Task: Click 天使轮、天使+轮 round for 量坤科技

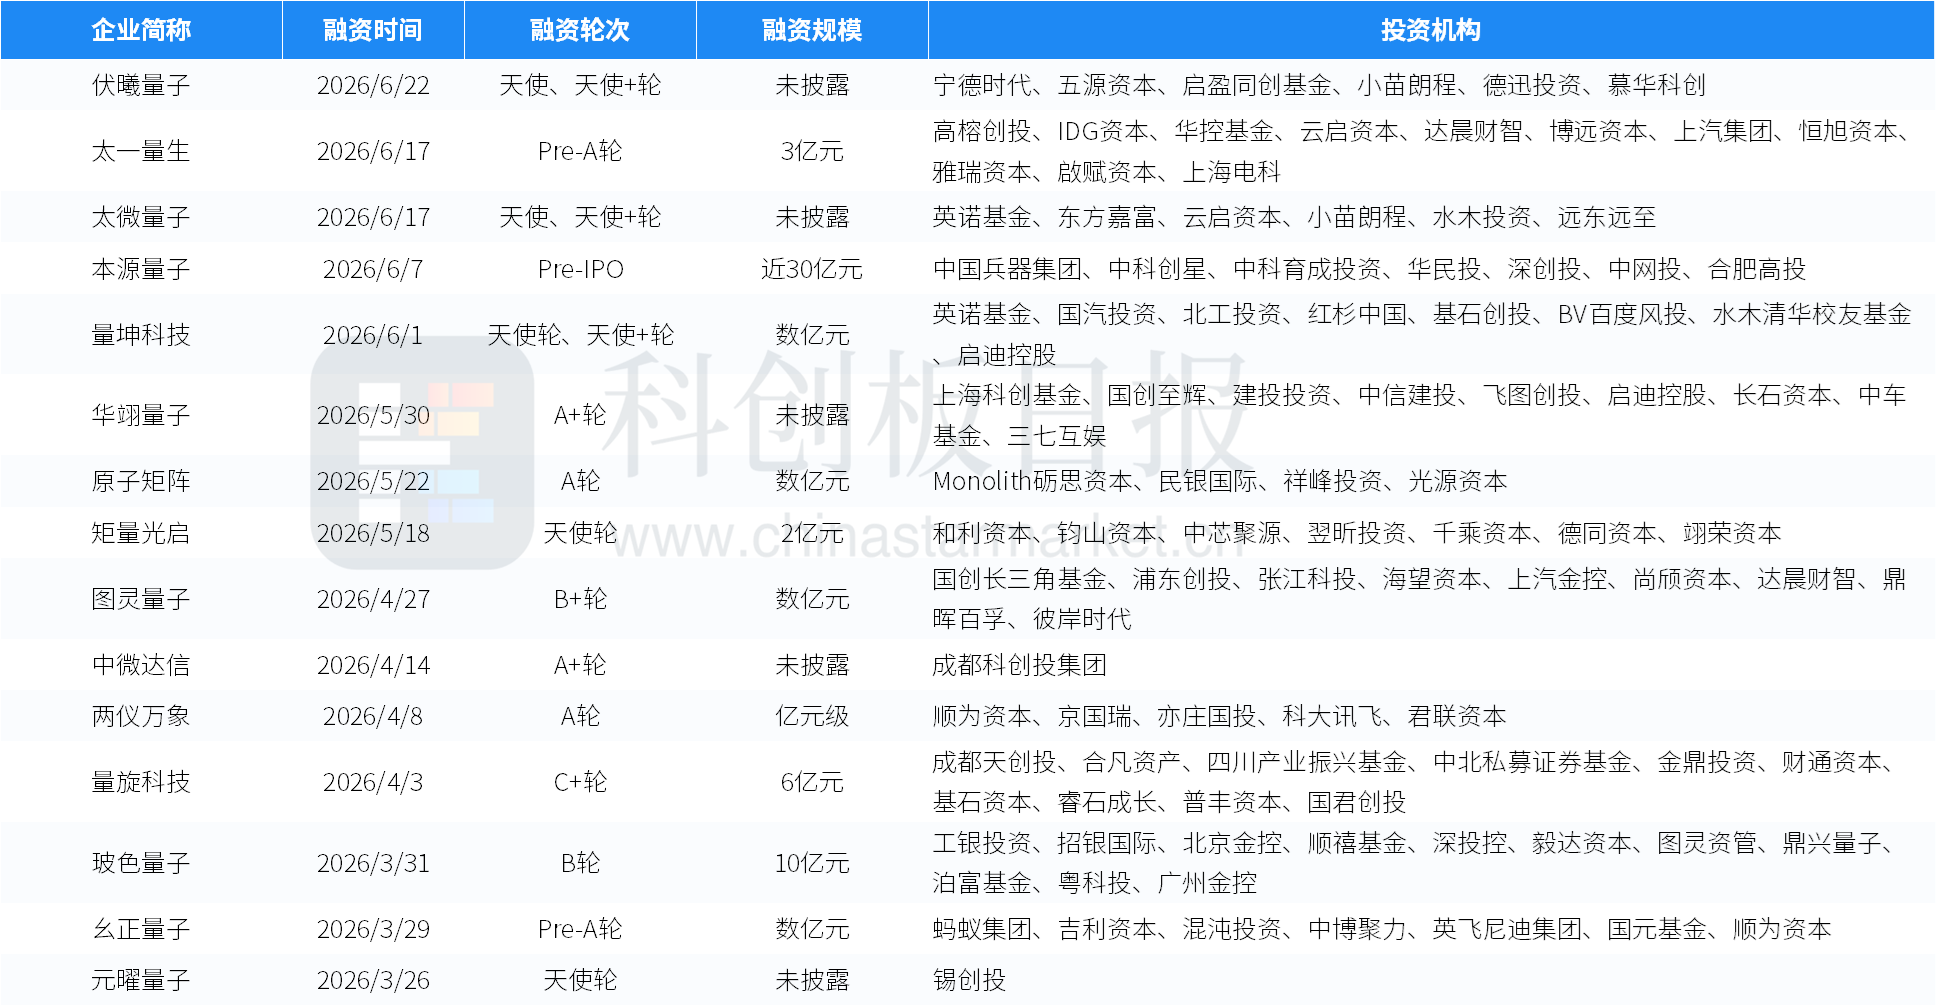Action: (580, 335)
